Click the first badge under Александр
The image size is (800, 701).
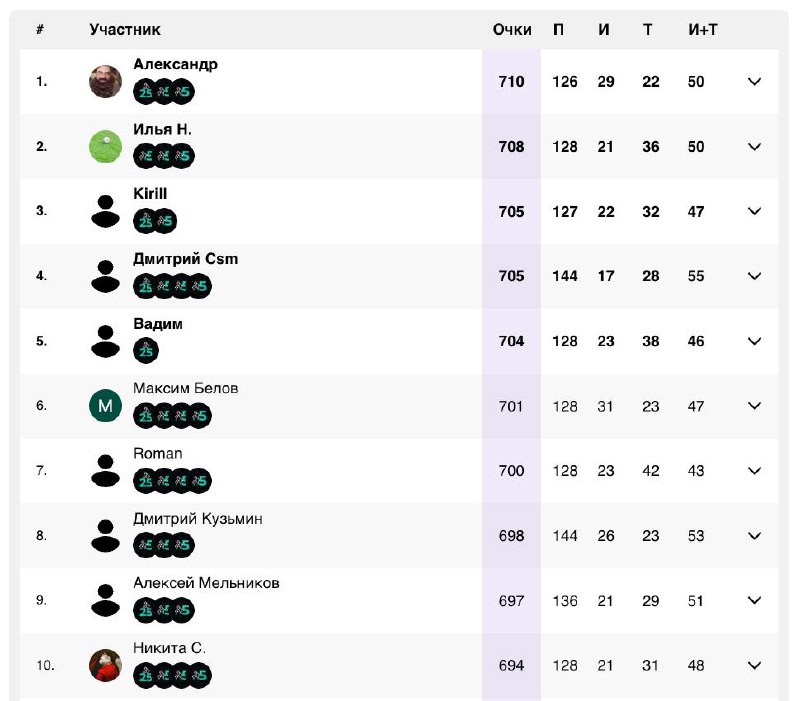pos(146,91)
